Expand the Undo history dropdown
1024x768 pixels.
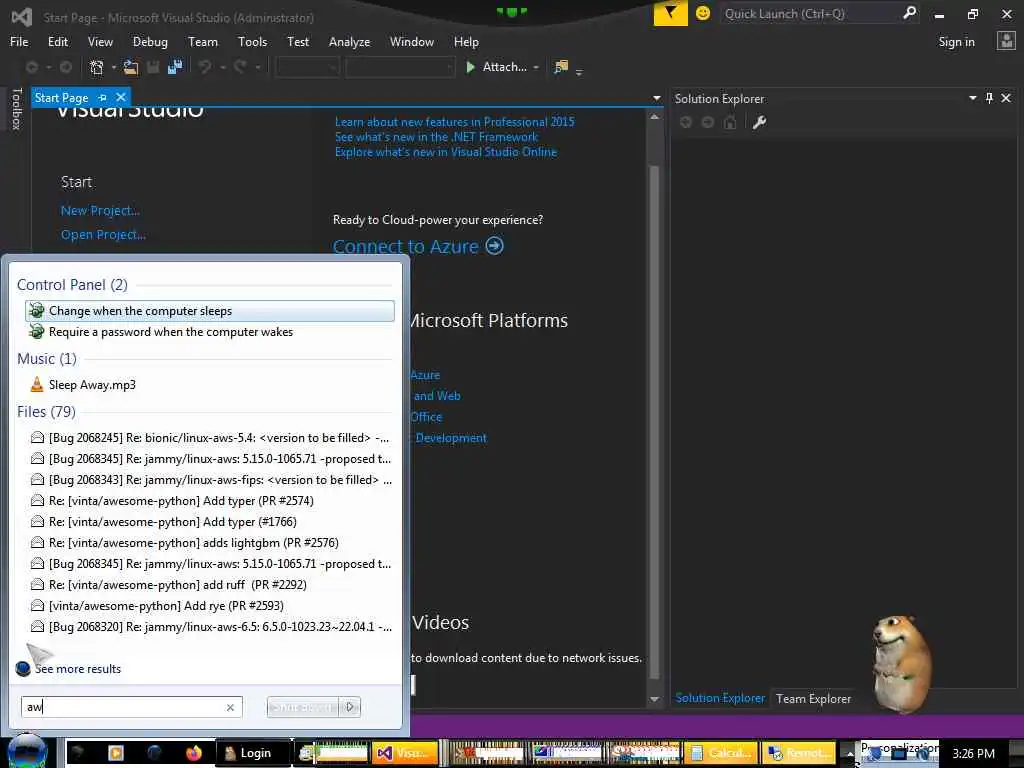click(x=223, y=67)
